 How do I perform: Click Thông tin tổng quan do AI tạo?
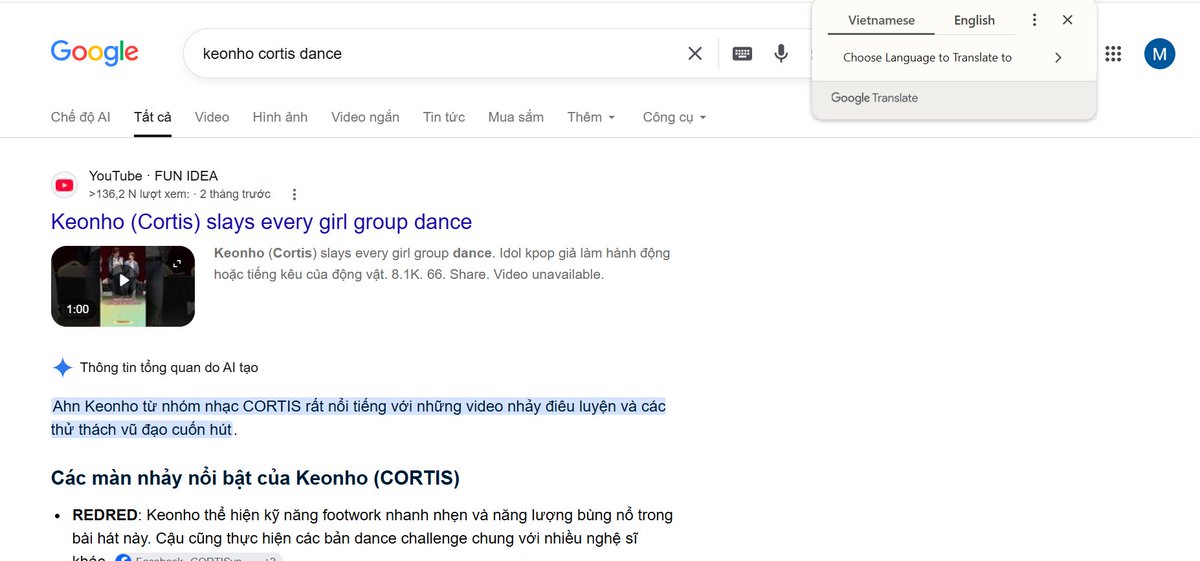tap(169, 368)
